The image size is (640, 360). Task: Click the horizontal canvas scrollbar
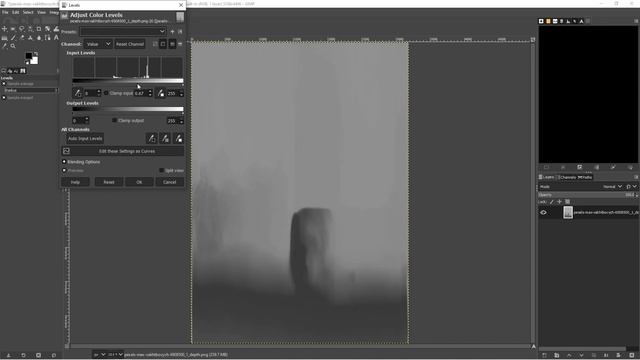[300, 347]
